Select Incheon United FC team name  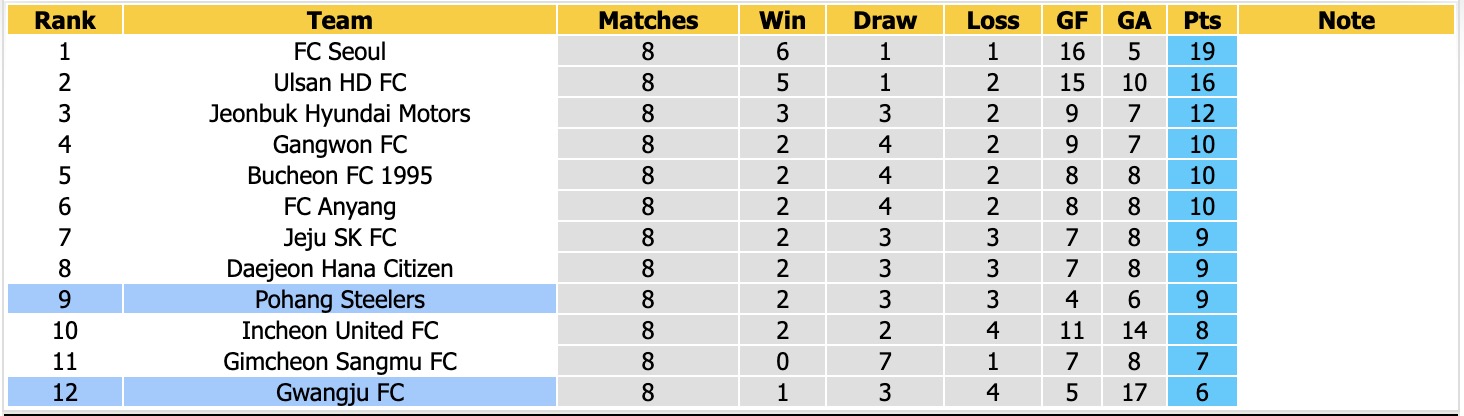340,330
